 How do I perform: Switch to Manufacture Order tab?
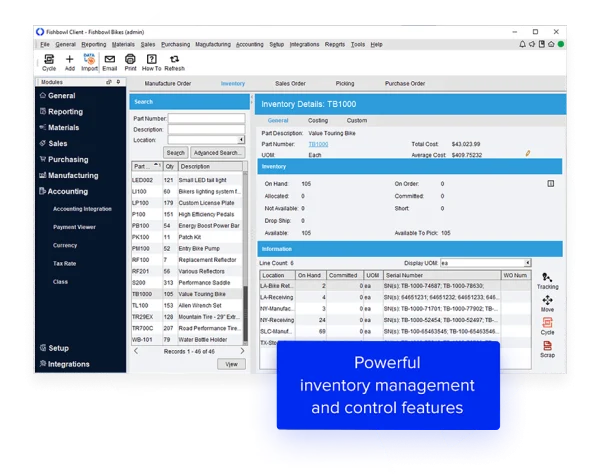point(168,83)
